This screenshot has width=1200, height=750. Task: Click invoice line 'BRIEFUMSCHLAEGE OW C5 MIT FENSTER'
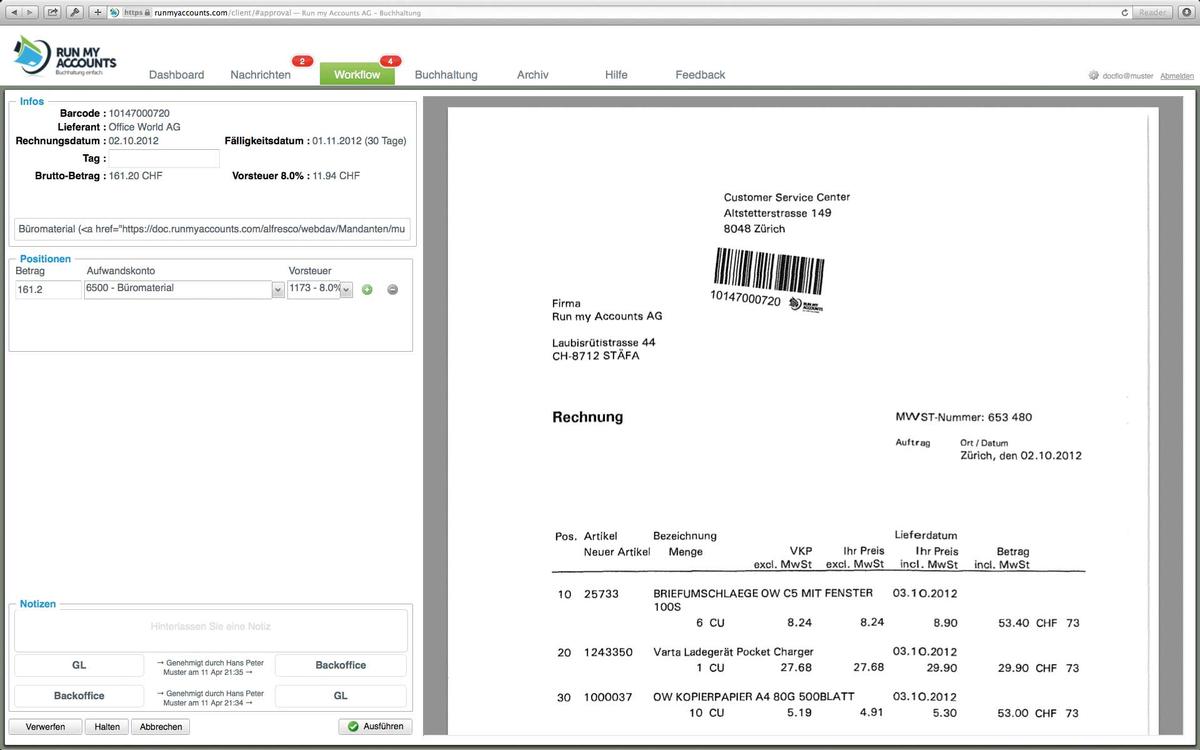pyautogui.click(x=763, y=593)
